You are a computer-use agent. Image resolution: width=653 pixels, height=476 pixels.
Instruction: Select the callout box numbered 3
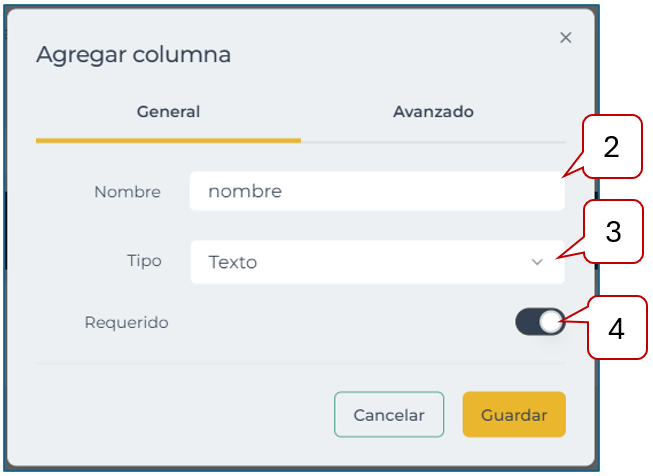click(x=613, y=234)
